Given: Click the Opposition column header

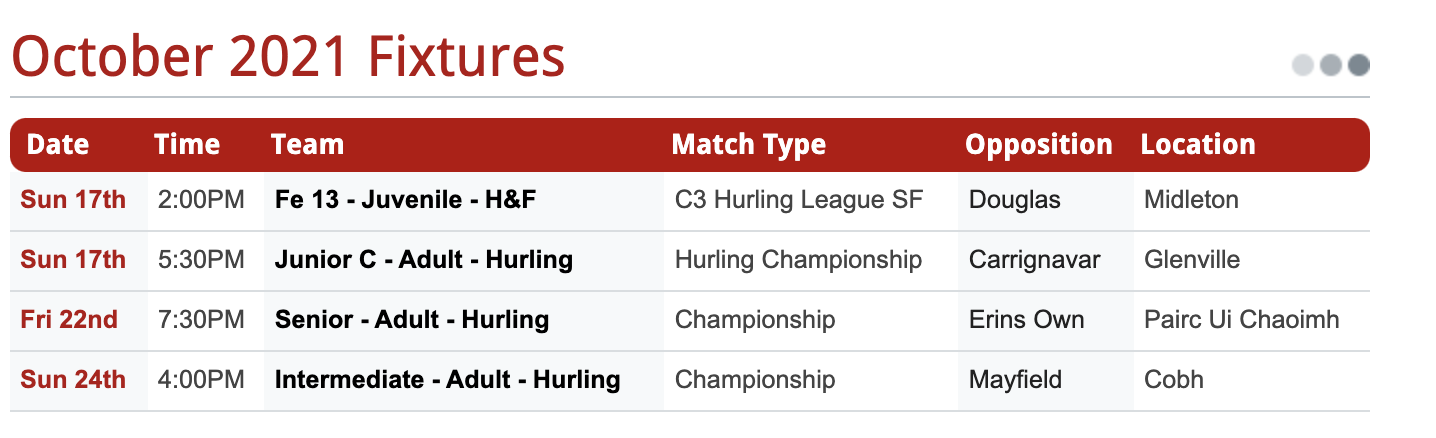Looking at the screenshot, I should (x=1039, y=144).
